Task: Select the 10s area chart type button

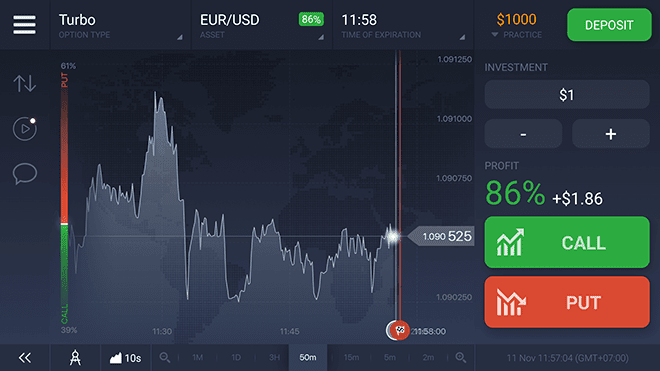Action: click(x=125, y=358)
